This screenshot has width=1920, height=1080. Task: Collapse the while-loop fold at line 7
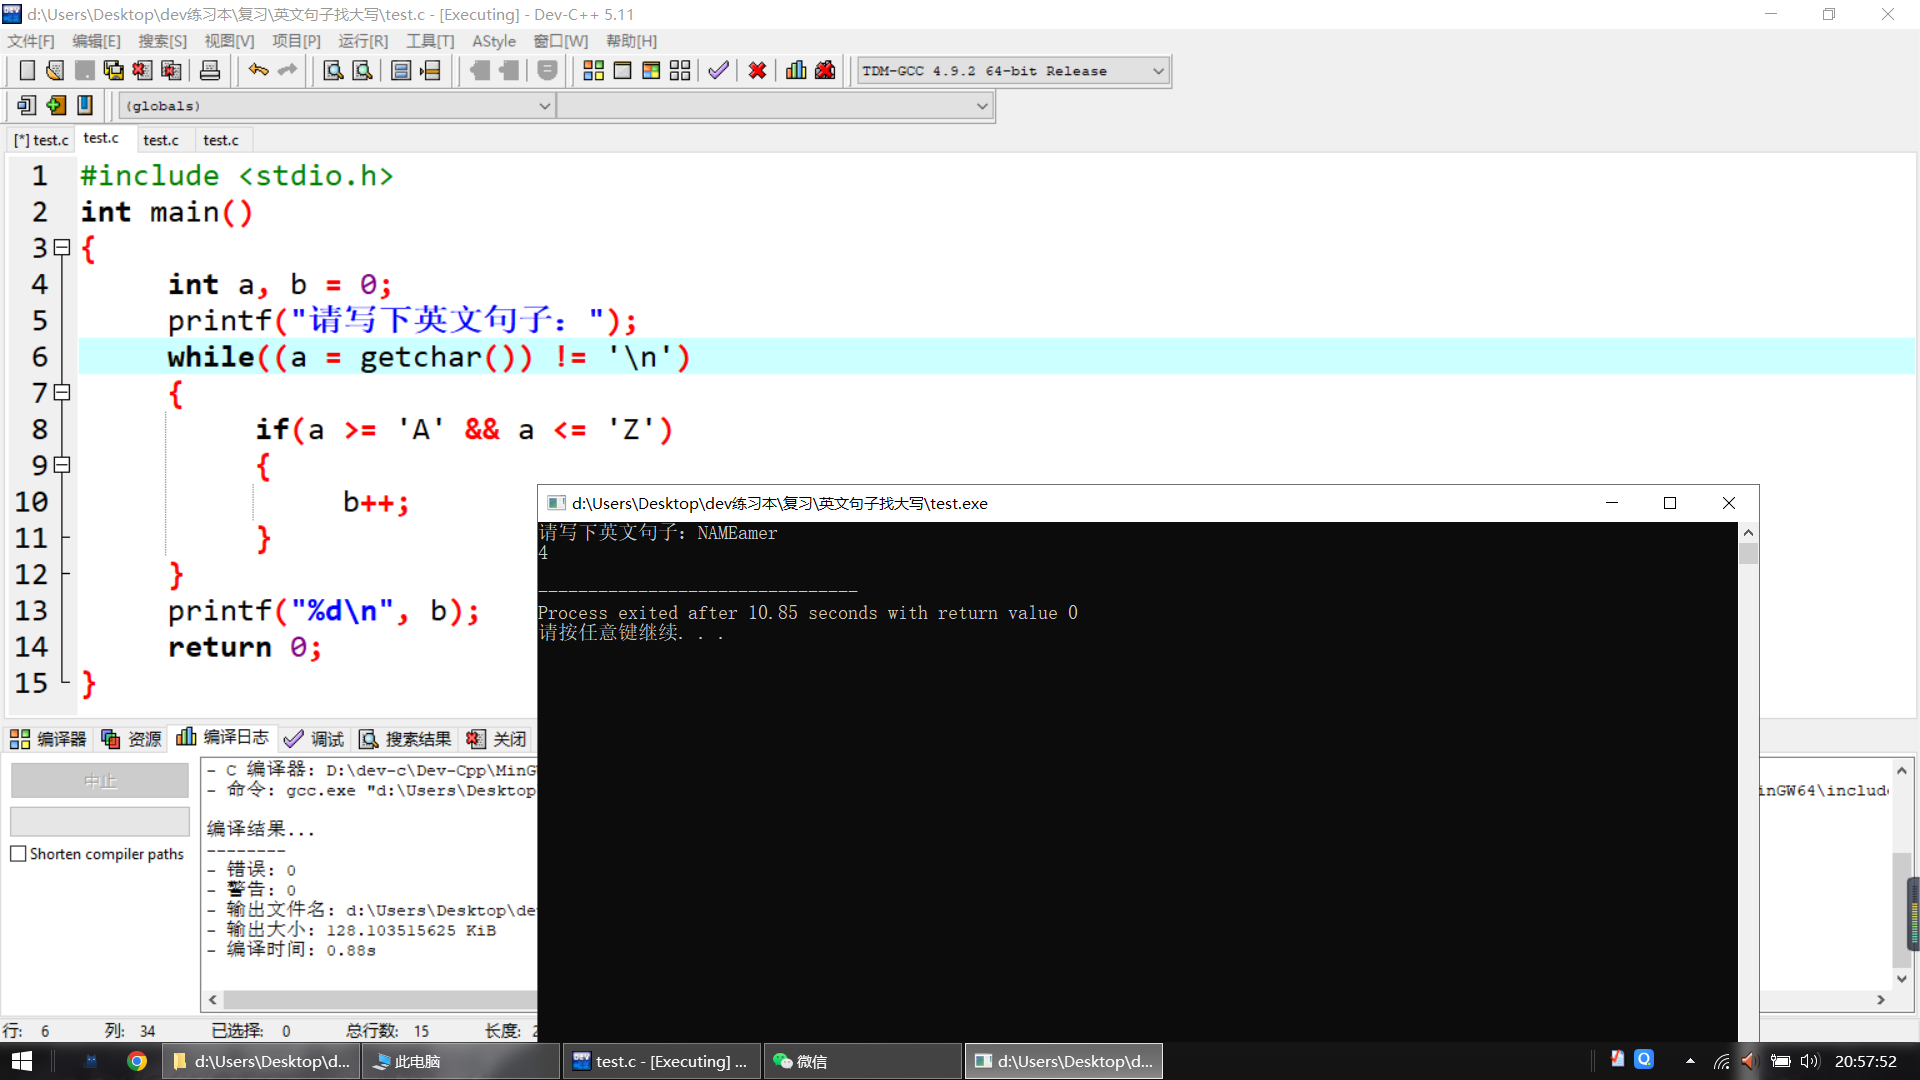(x=62, y=392)
